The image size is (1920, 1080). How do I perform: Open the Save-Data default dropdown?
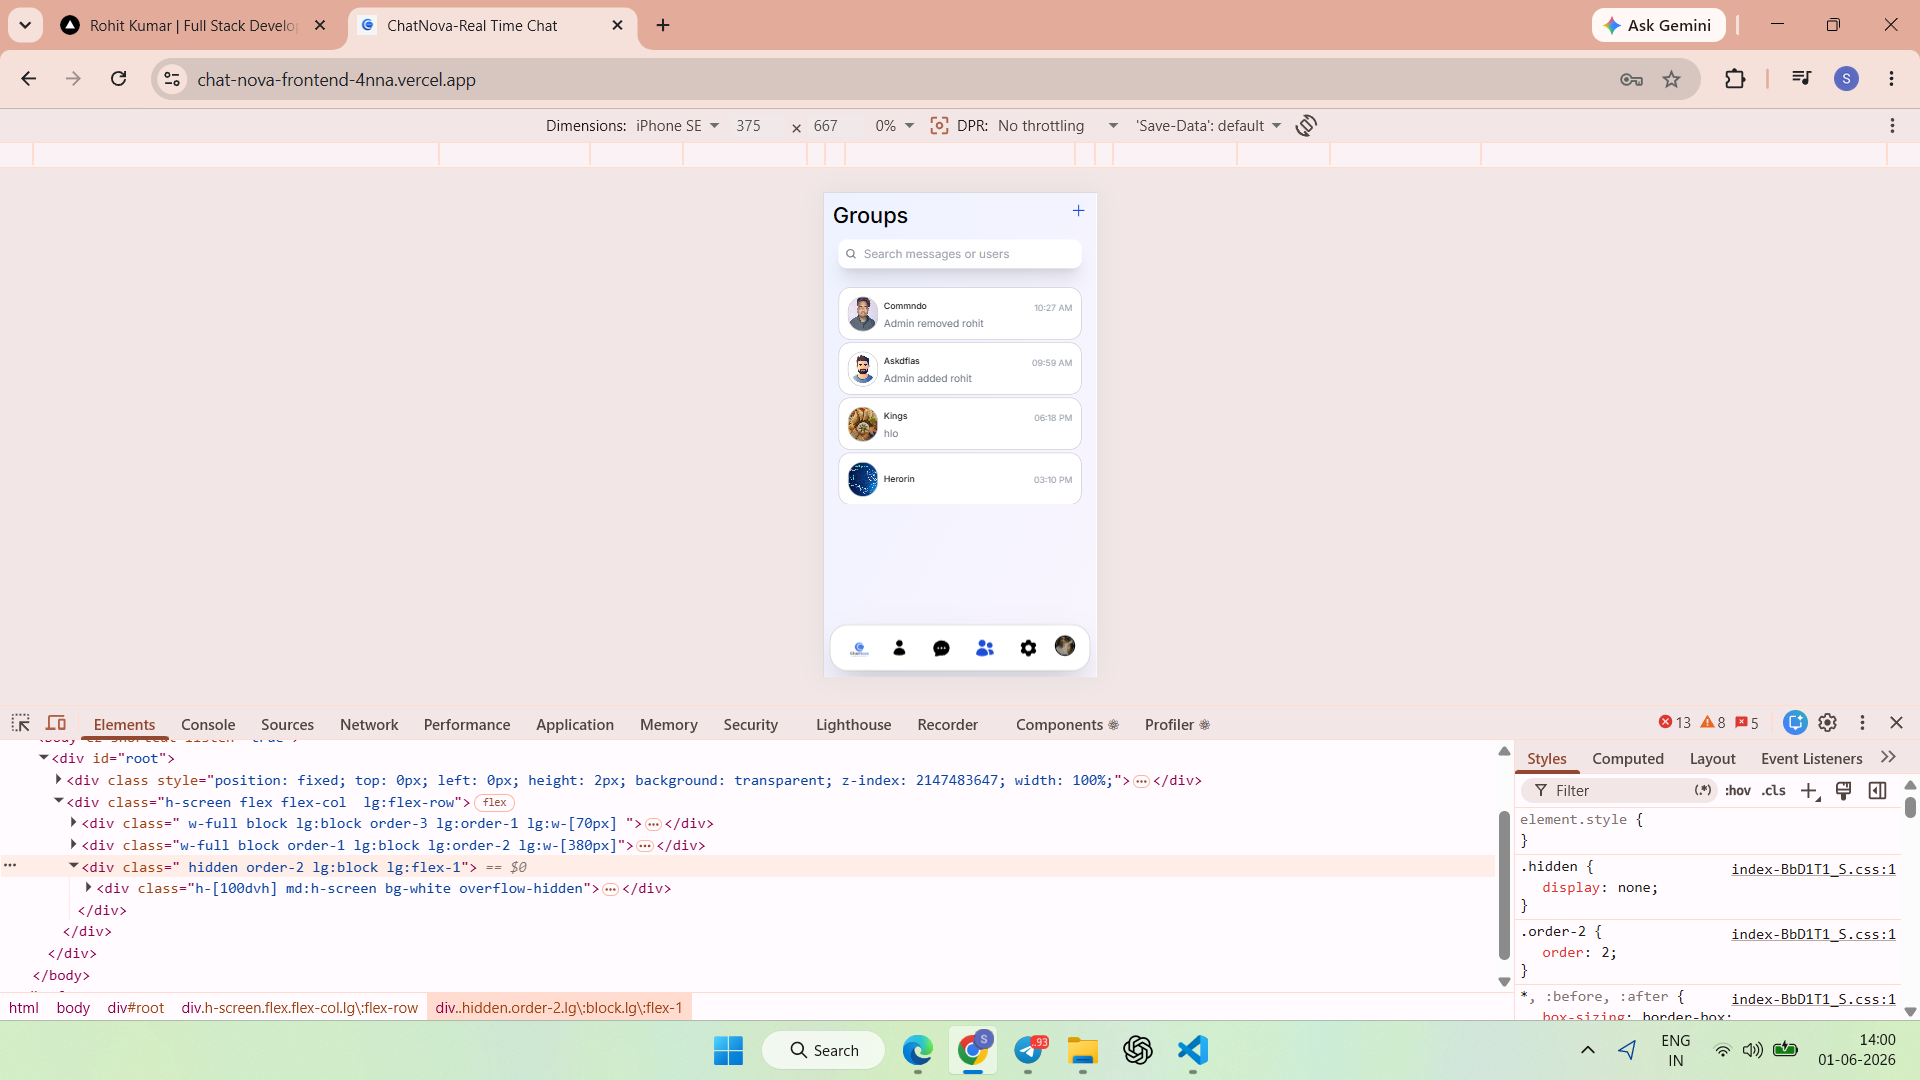coord(1208,125)
